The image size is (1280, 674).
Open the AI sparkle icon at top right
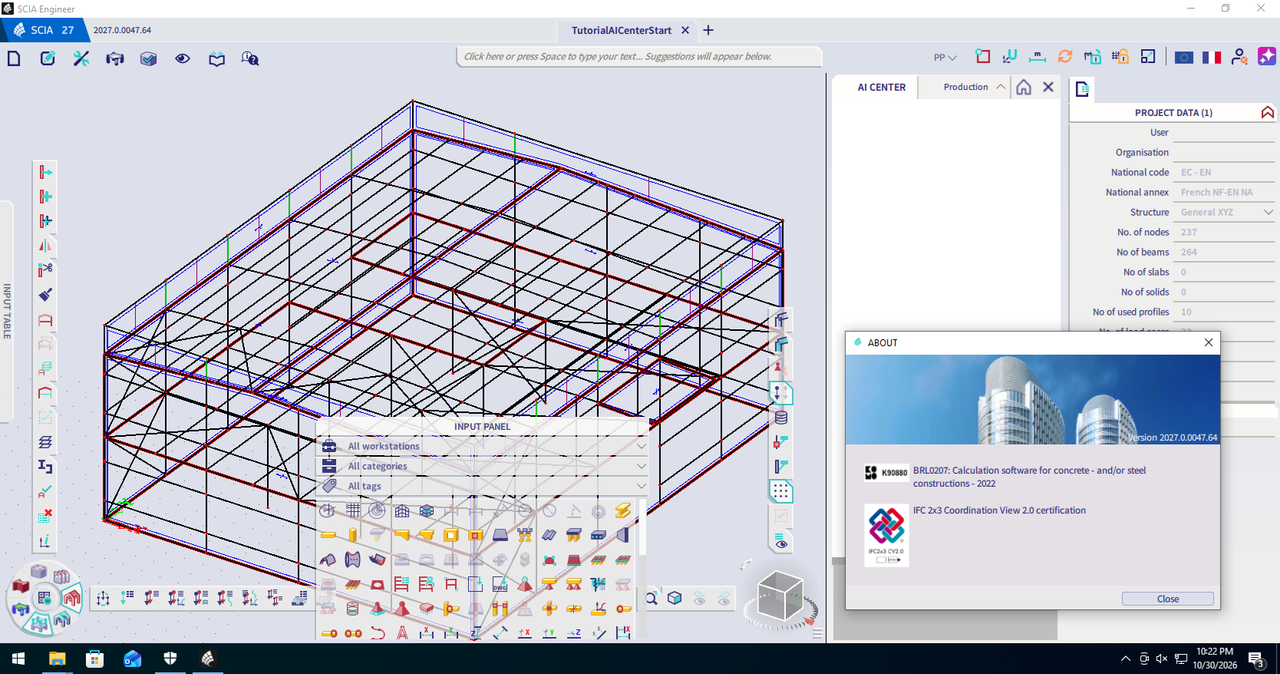1265,57
